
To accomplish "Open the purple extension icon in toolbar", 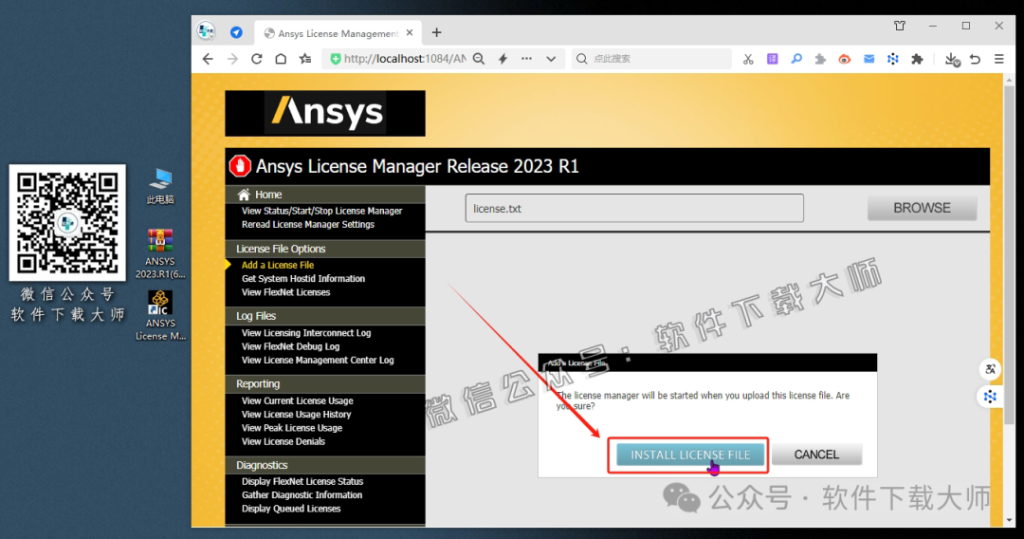I will tap(773, 59).
